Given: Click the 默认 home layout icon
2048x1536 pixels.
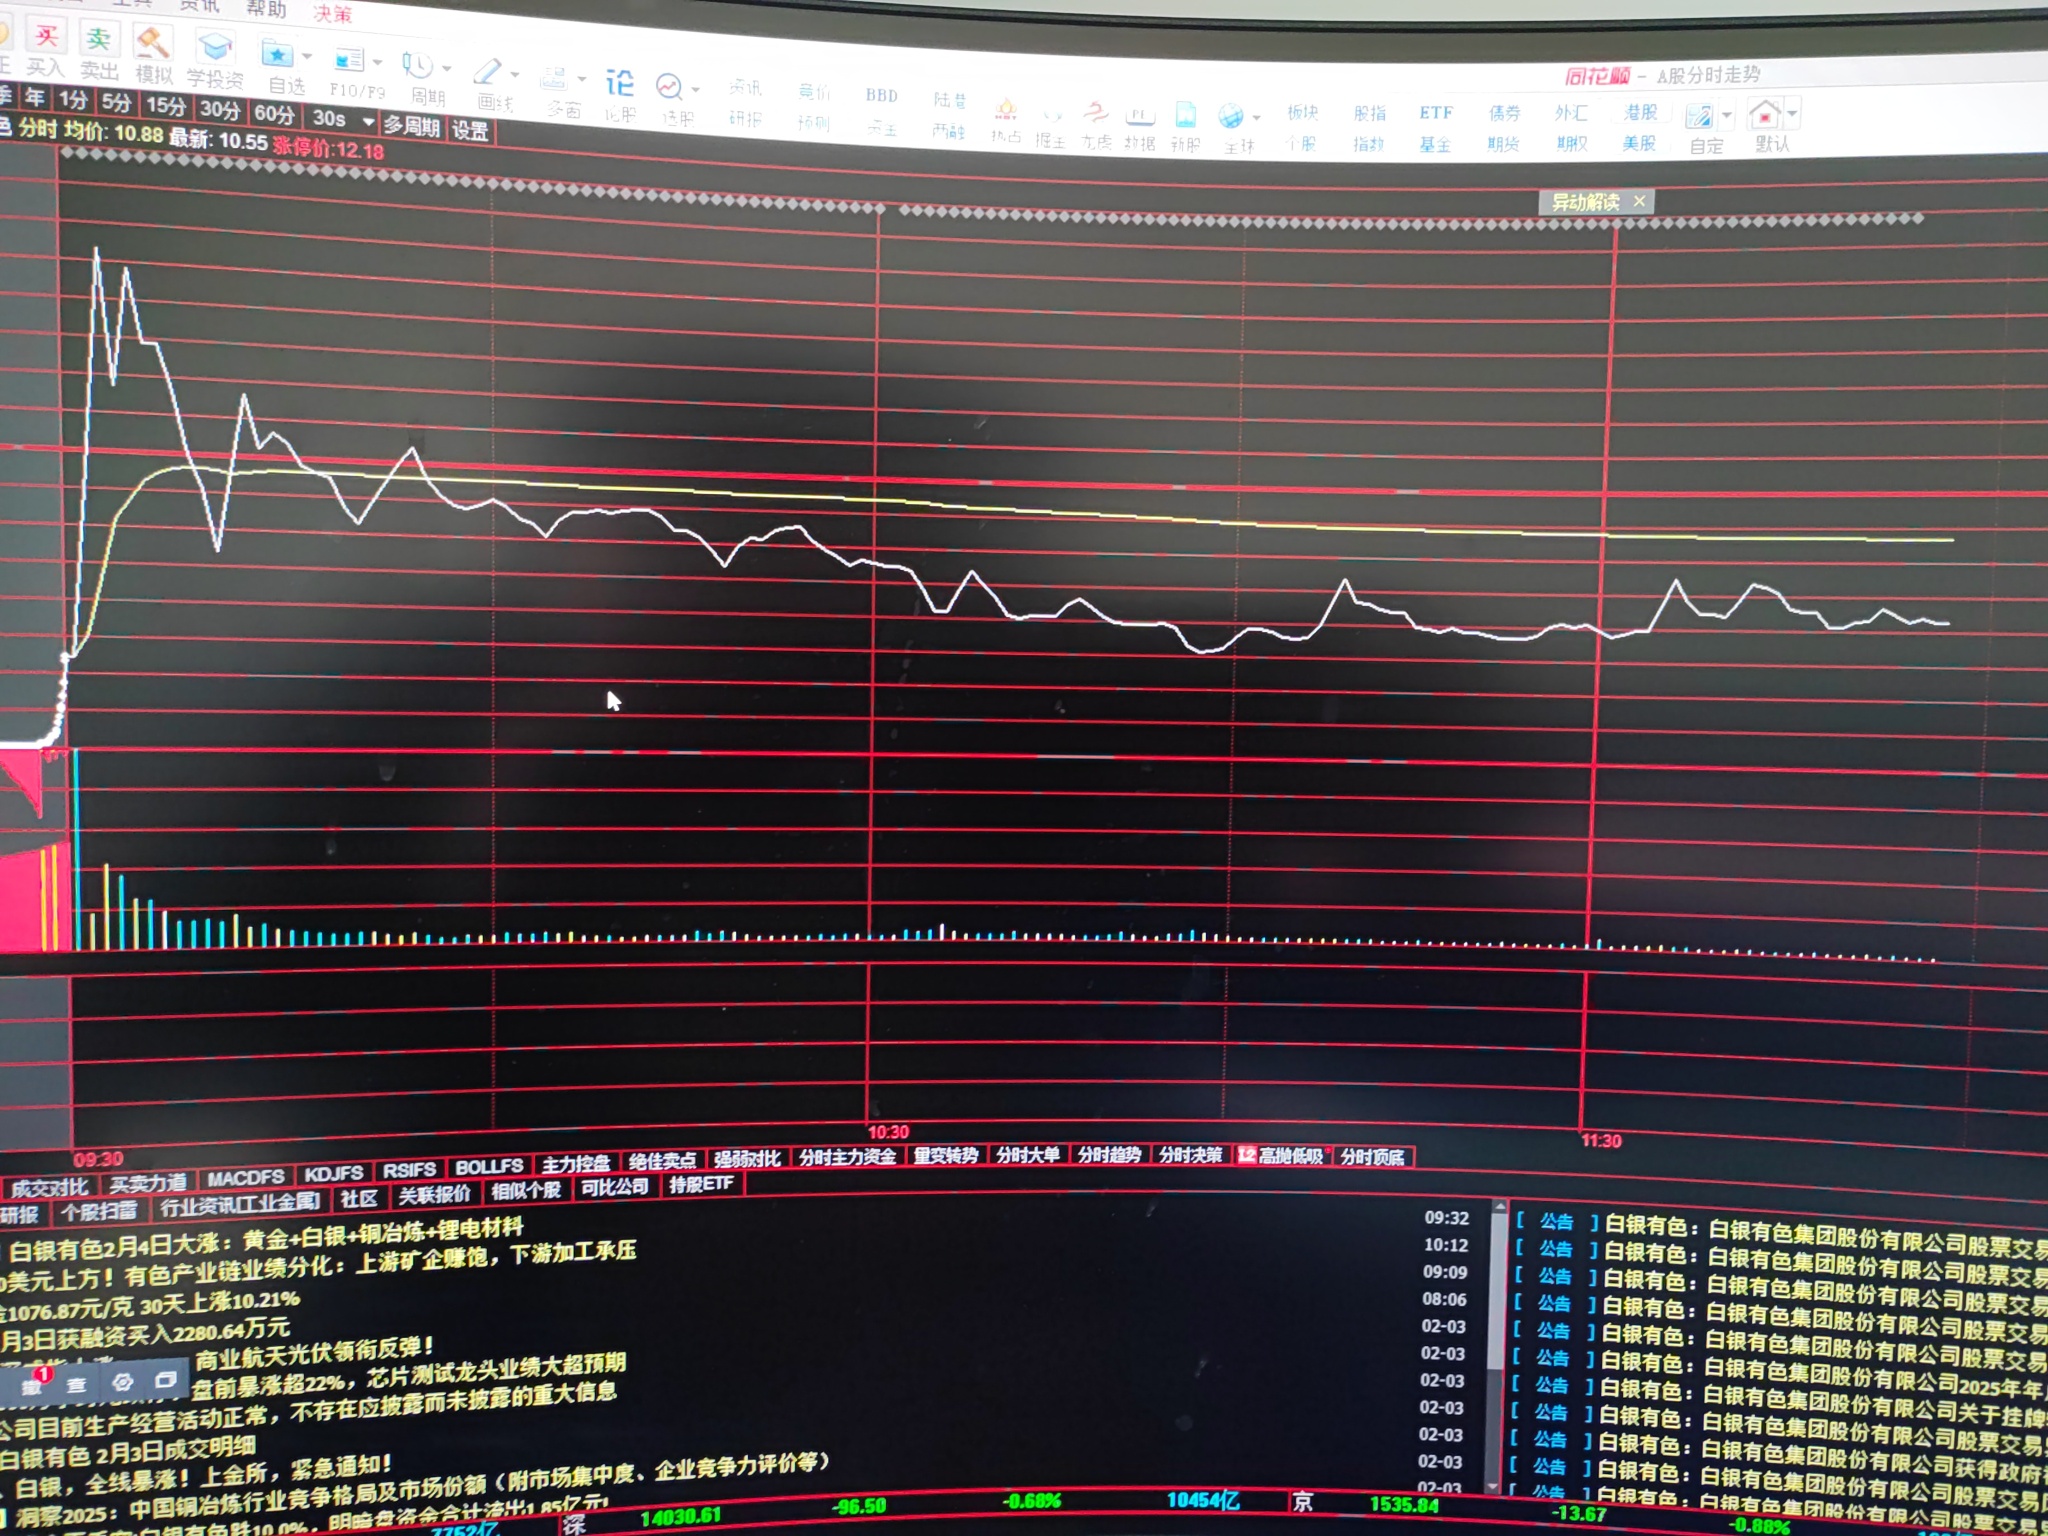Looking at the screenshot, I should (x=1765, y=114).
